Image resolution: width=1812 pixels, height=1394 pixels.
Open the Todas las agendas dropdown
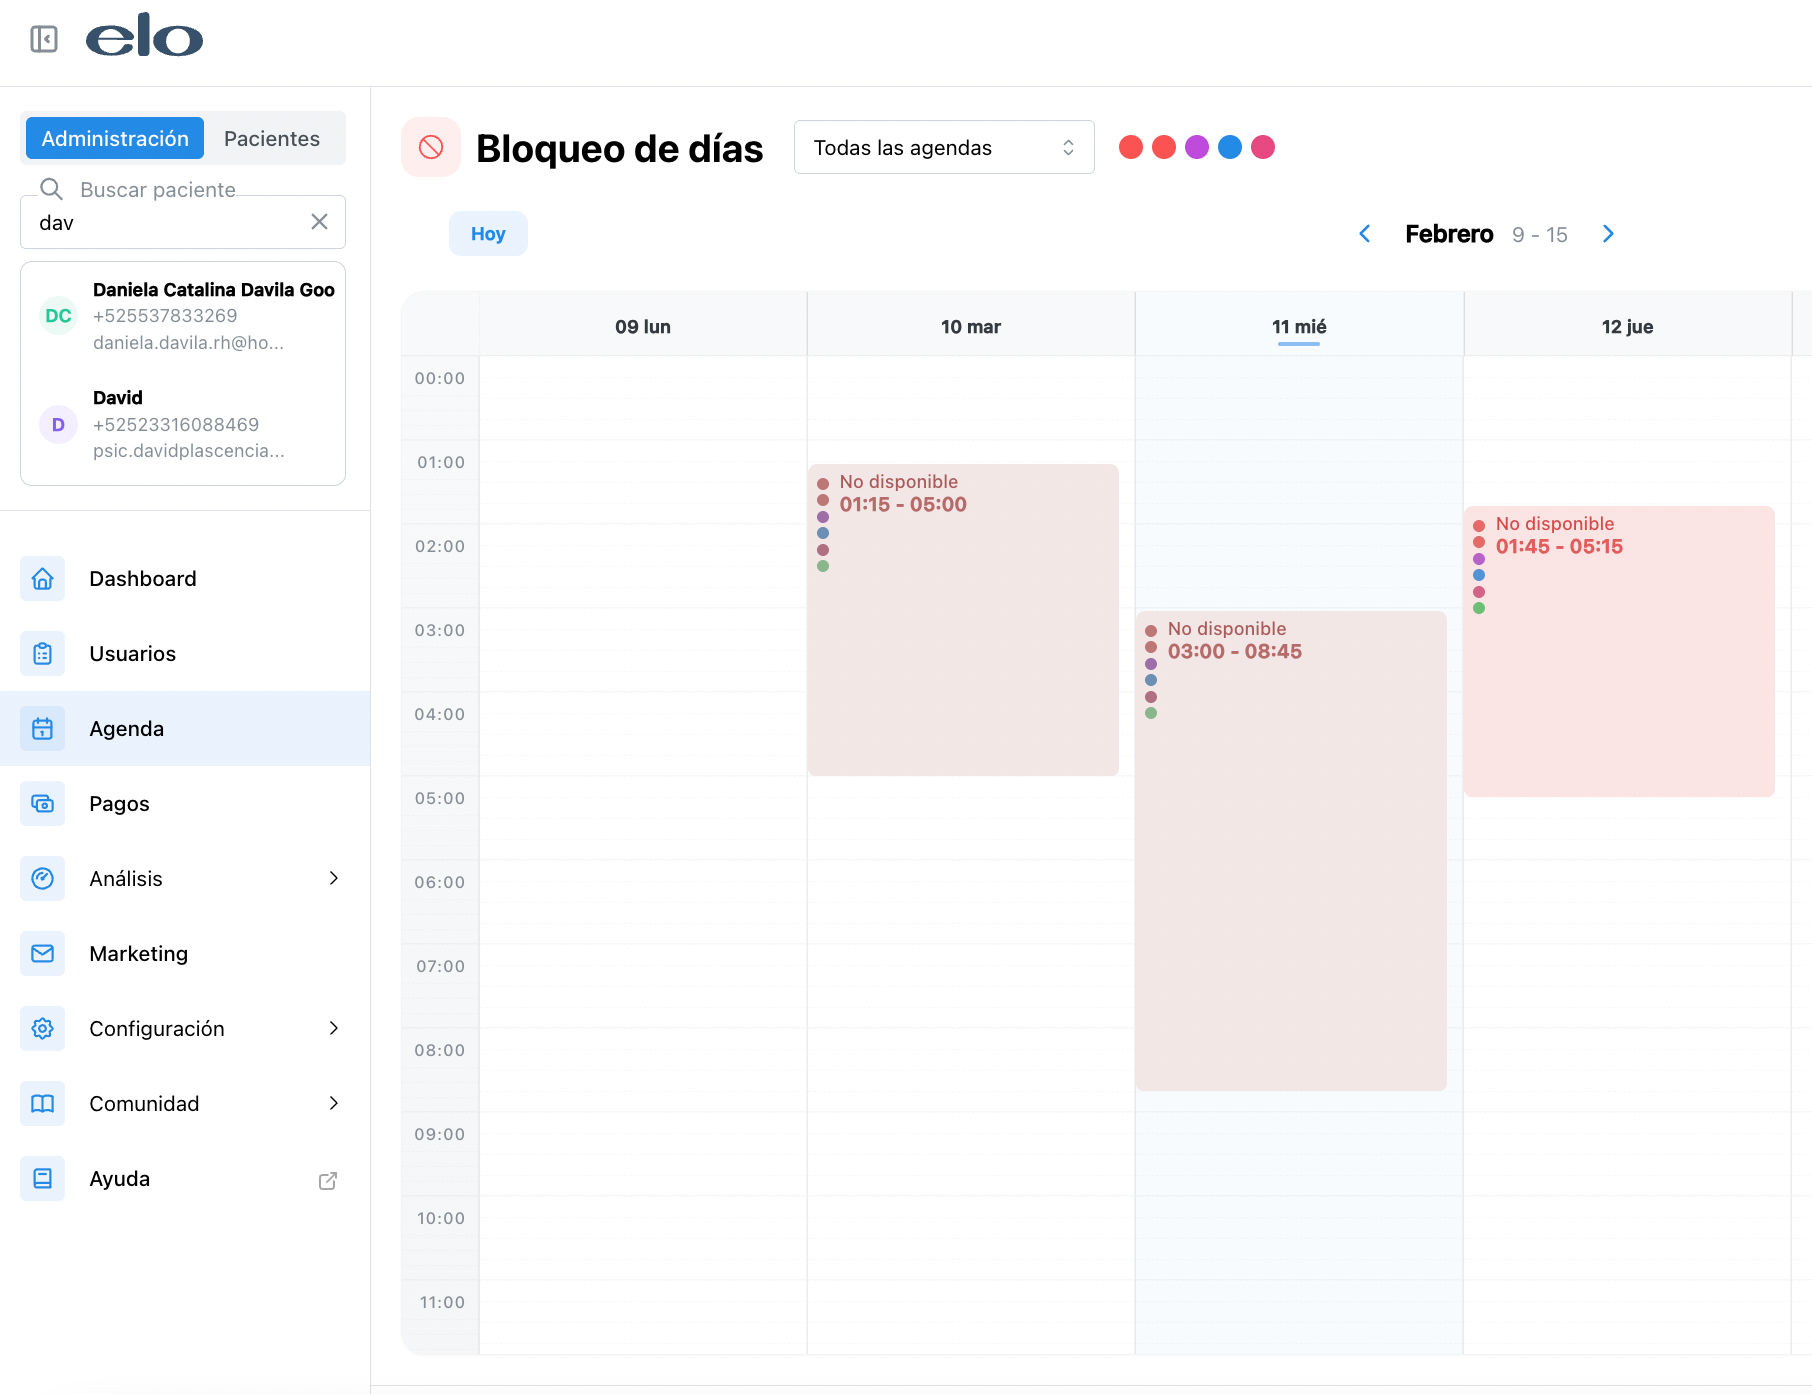(x=943, y=148)
